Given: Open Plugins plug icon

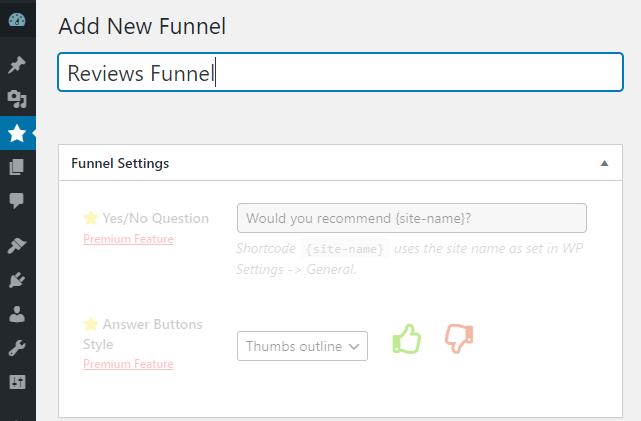Looking at the screenshot, I should click(x=17, y=279).
